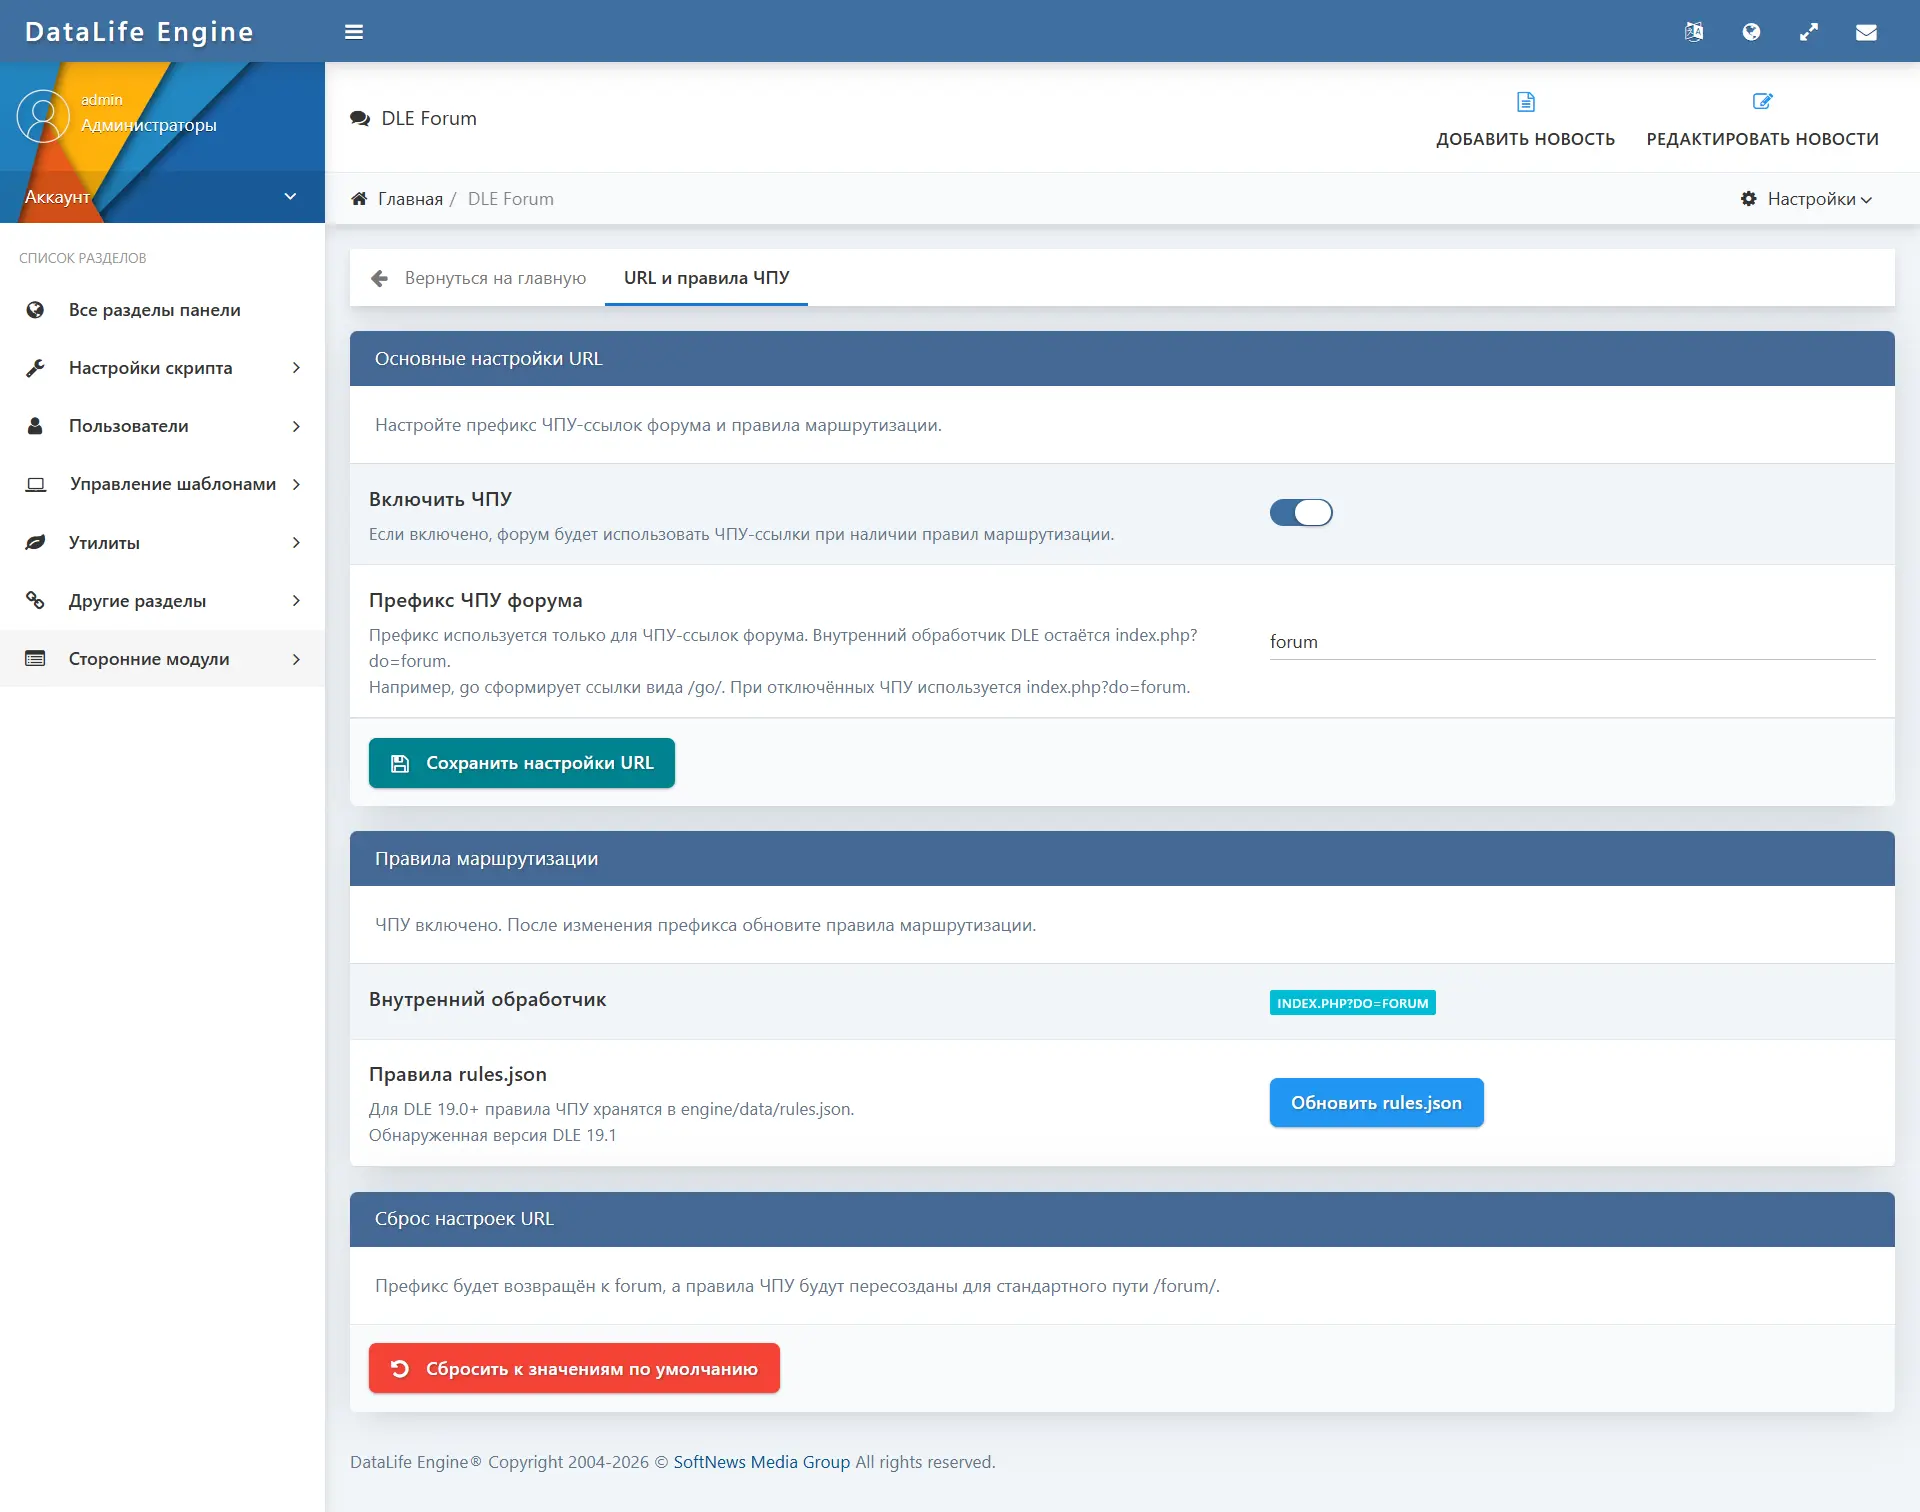Select Сторонние модули menu item
The image size is (1920, 1512).
click(162, 658)
